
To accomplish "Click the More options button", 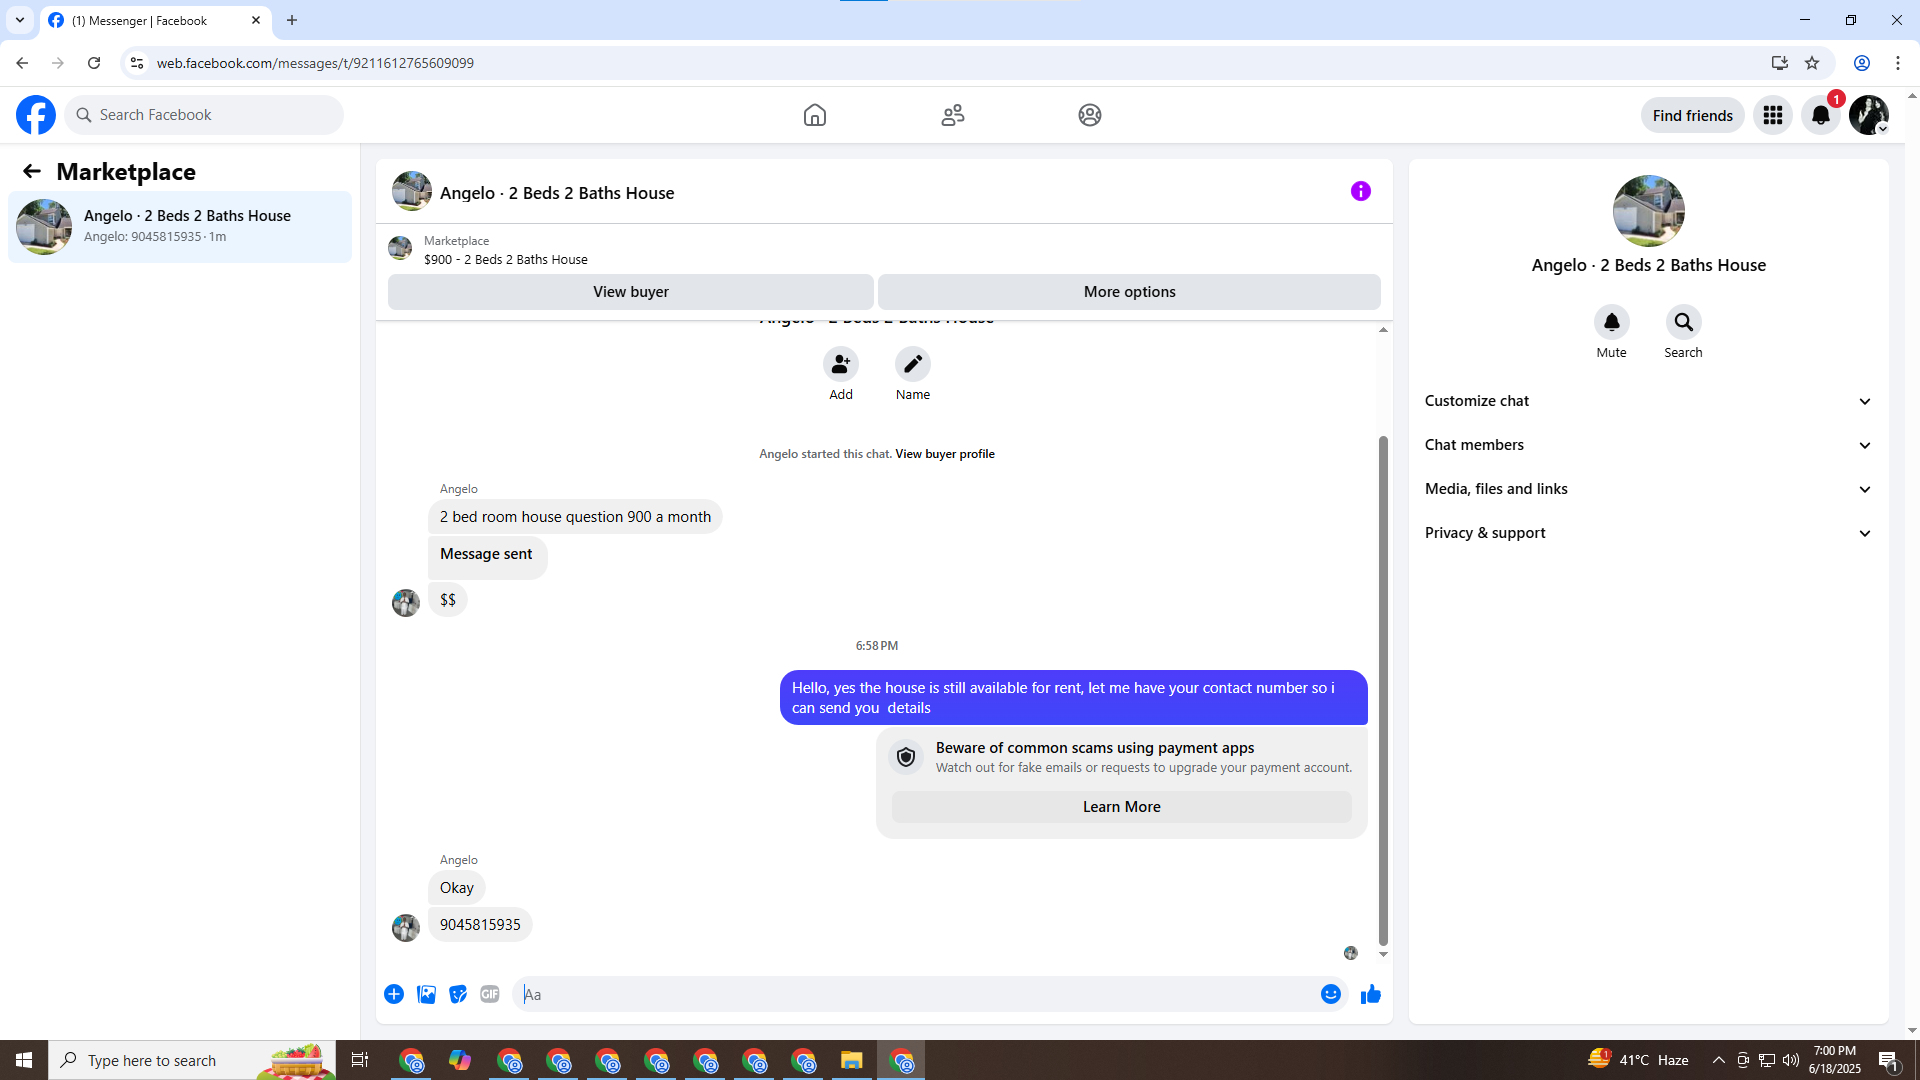I will click(1130, 292).
